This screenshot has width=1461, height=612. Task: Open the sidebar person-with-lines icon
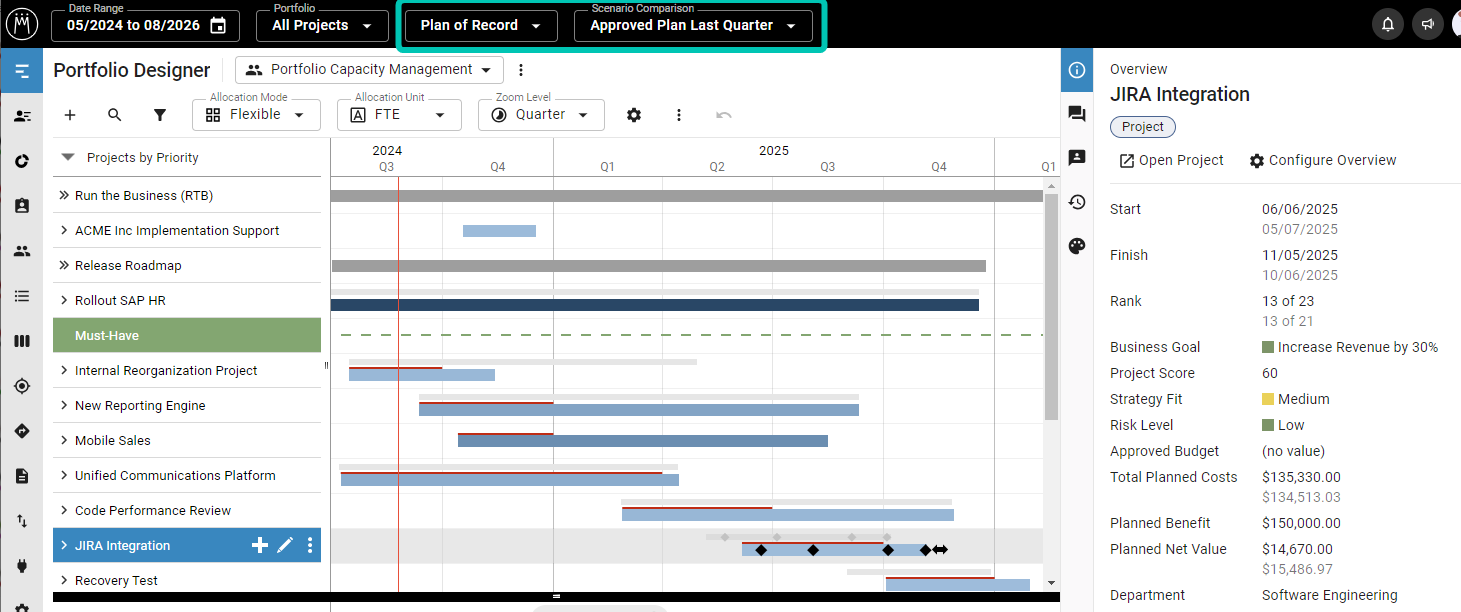pyautogui.click(x=22, y=116)
